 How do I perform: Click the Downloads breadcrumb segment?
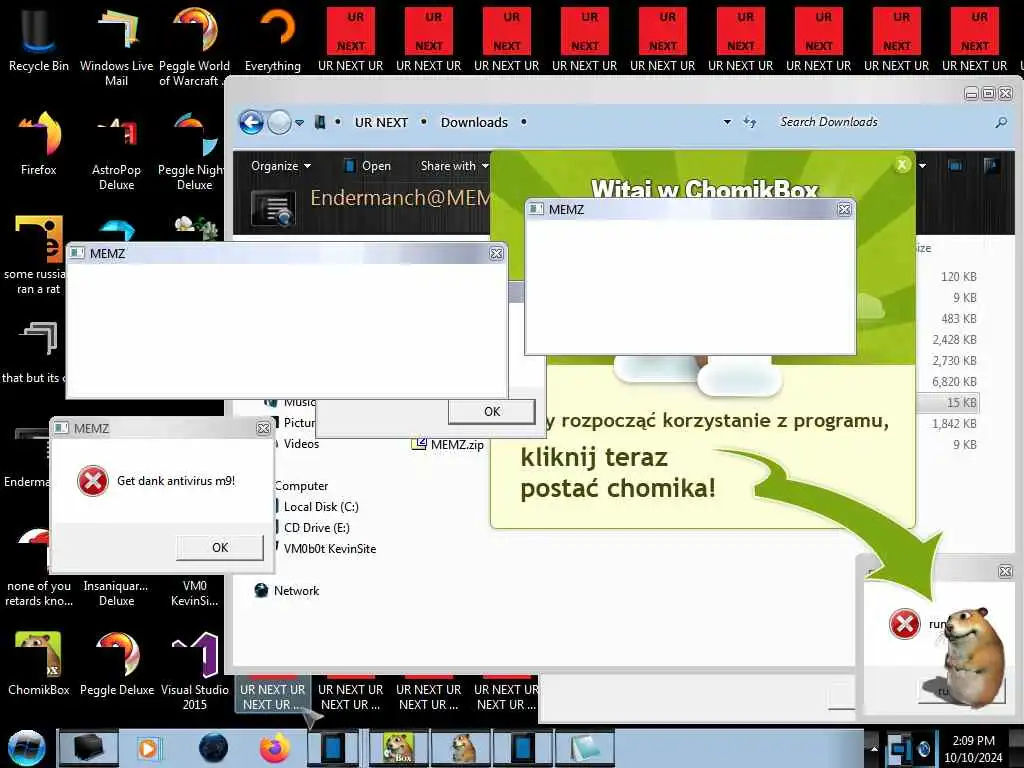[x=474, y=122]
